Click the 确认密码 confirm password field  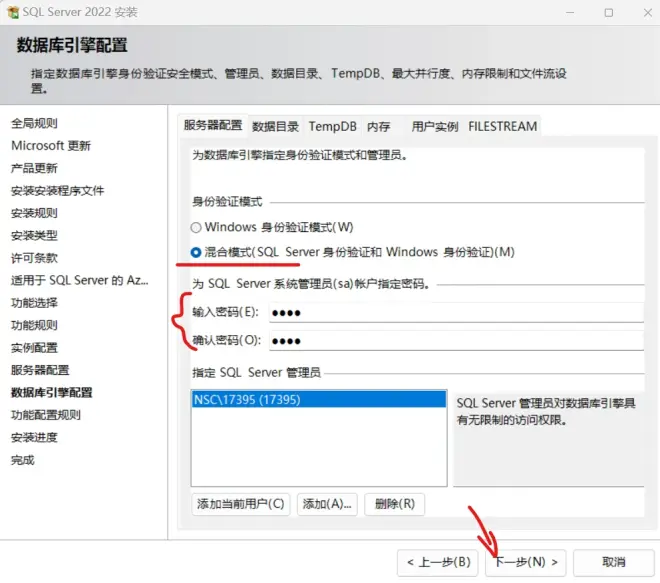click(x=456, y=341)
